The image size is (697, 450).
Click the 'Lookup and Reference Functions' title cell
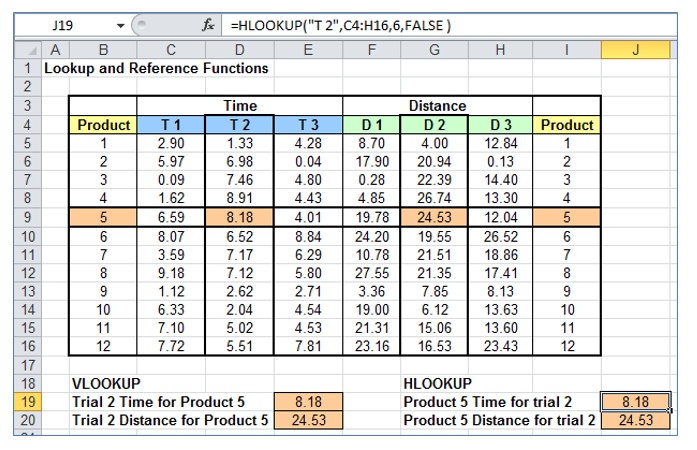click(156, 68)
